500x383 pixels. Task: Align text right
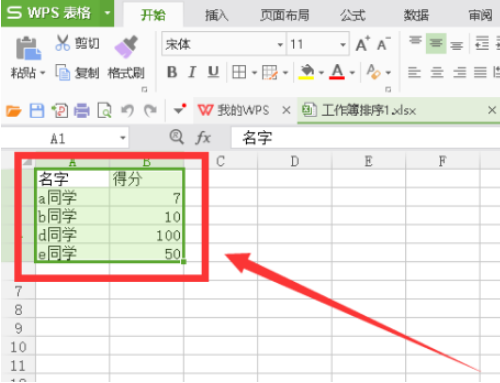[x=459, y=72]
